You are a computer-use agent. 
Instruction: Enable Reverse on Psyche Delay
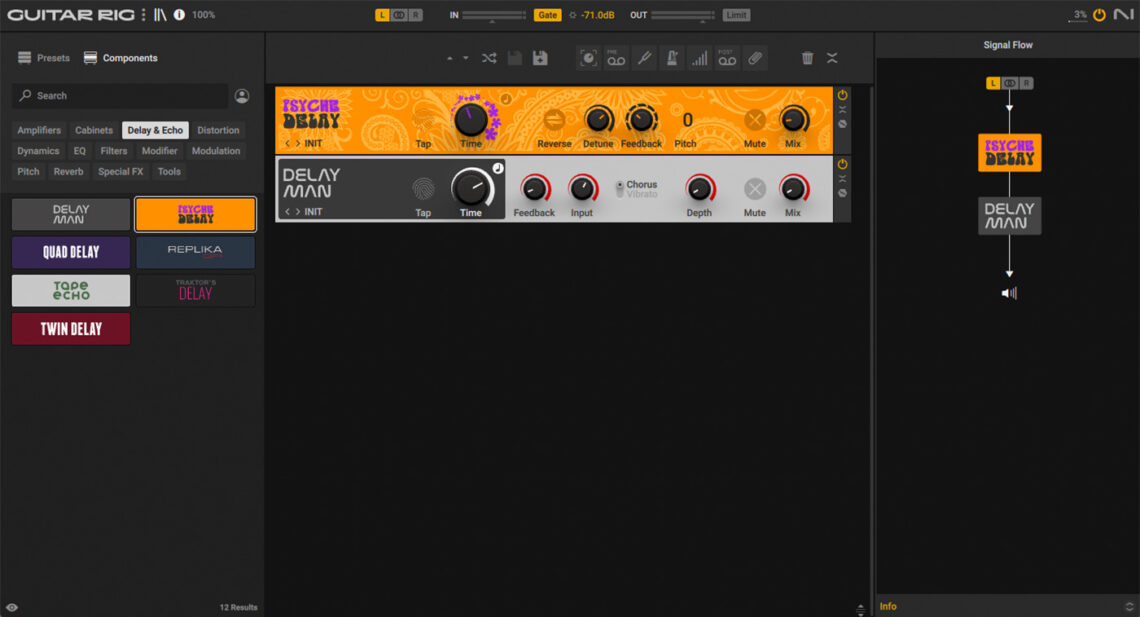(x=553, y=118)
